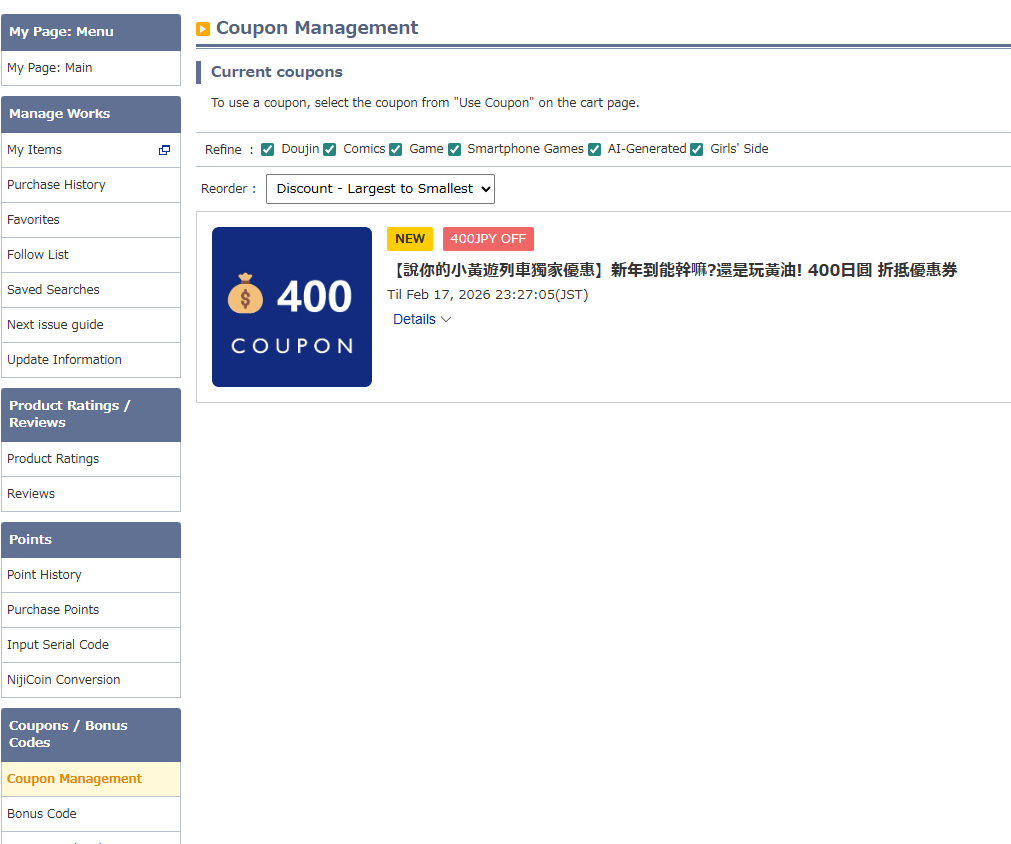
Task: Click the 400 coupon thumbnail image
Action: click(292, 307)
